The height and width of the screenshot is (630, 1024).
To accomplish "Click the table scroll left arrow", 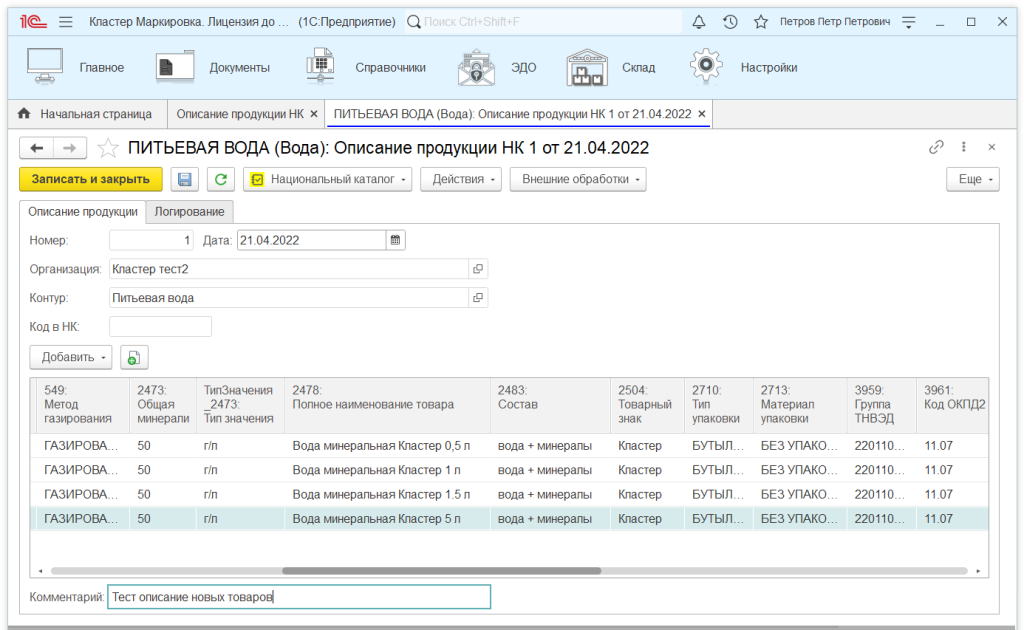I will click(40, 571).
